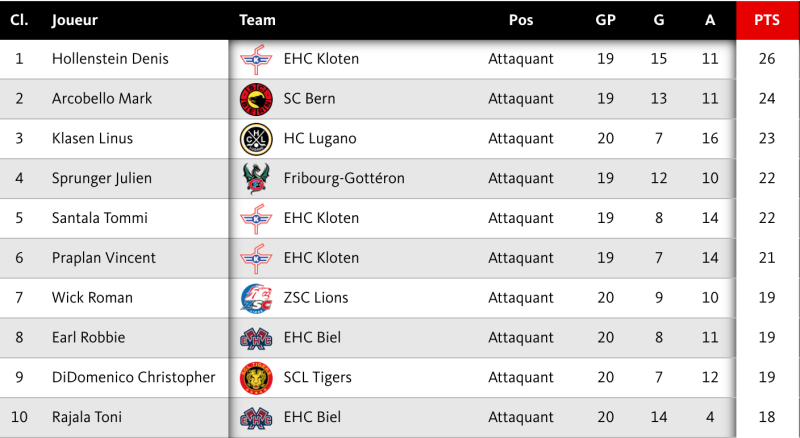The width and height of the screenshot is (800, 438).
Task: Click the HC Lugano team logo
Action: (256, 139)
